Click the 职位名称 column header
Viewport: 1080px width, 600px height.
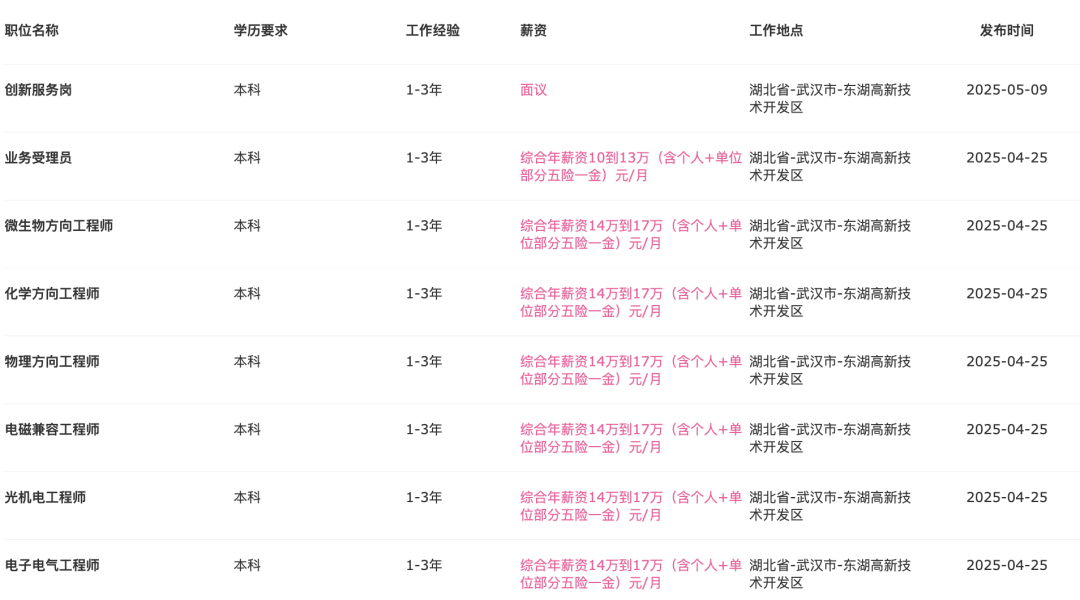tap(32, 30)
